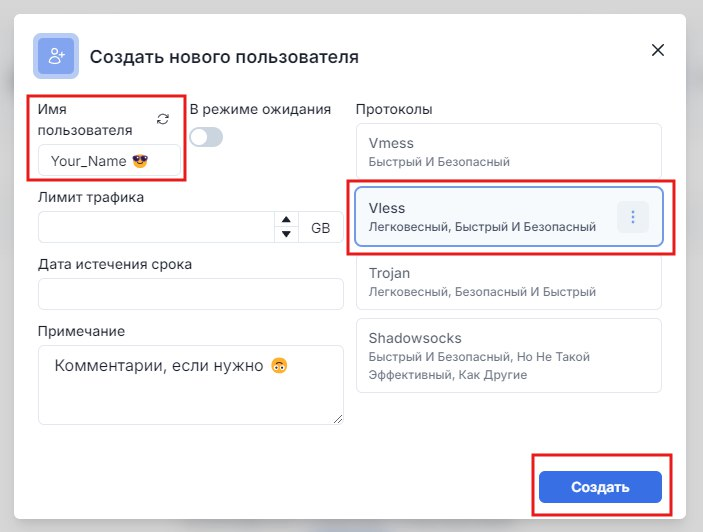The image size is (703, 532).
Task: Click the GB unit label
Action: 321,228
